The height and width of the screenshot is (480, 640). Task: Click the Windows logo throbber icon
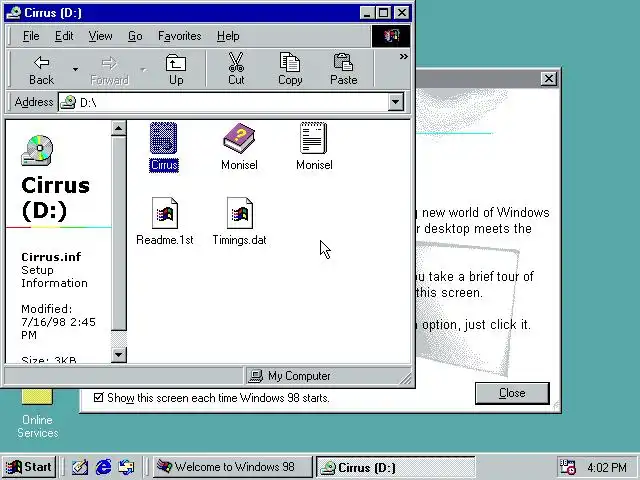391,36
